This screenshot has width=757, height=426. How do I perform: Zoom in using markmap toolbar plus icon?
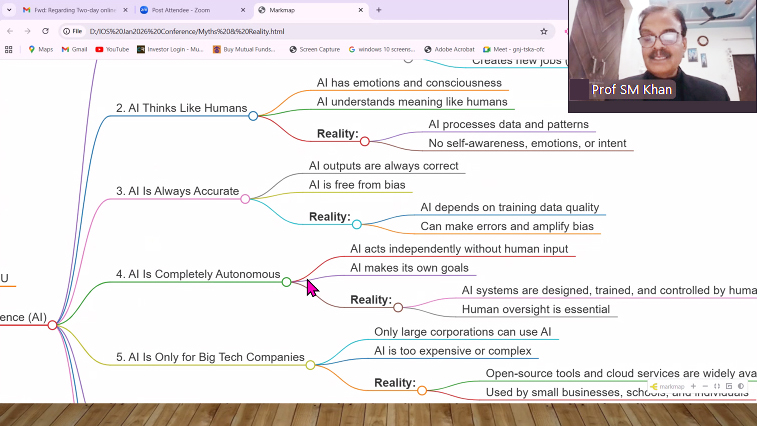[695, 386]
